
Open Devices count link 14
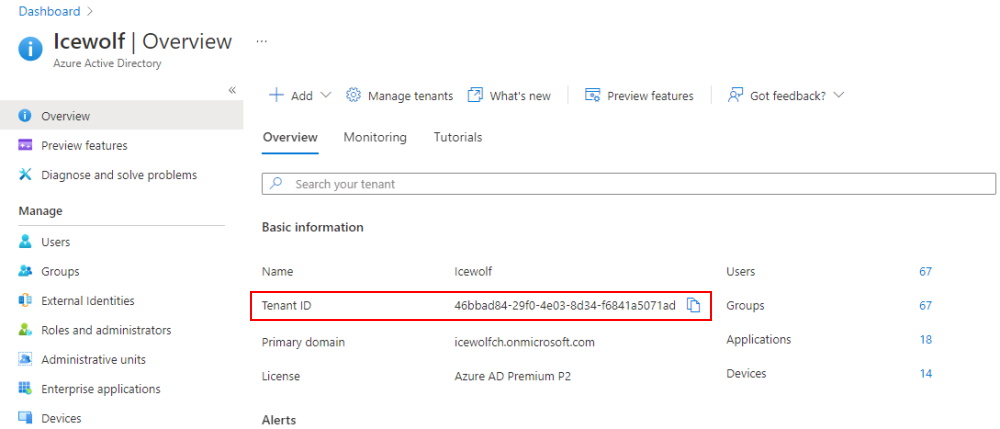[x=925, y=373]
